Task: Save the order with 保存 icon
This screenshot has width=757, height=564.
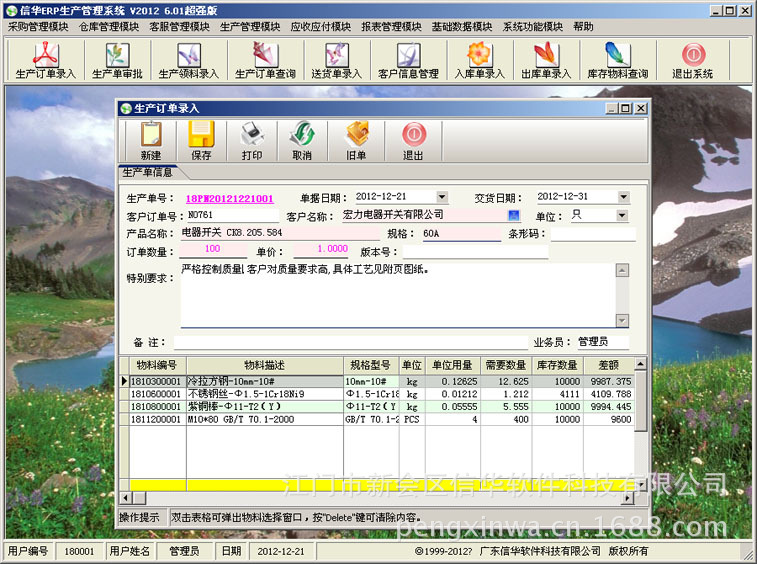Action: click(201, 141)
